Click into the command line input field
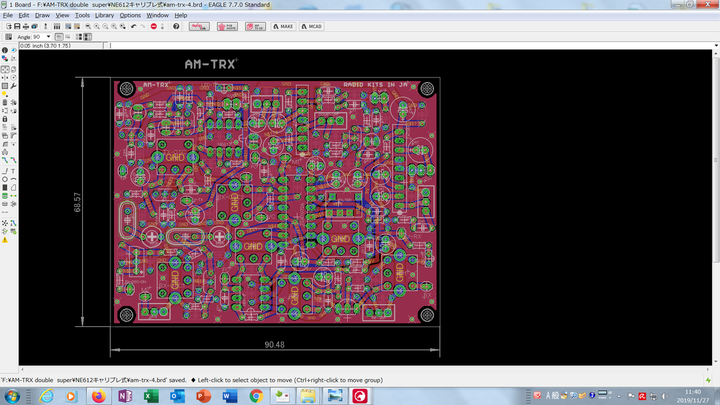 tap(400, 45)
